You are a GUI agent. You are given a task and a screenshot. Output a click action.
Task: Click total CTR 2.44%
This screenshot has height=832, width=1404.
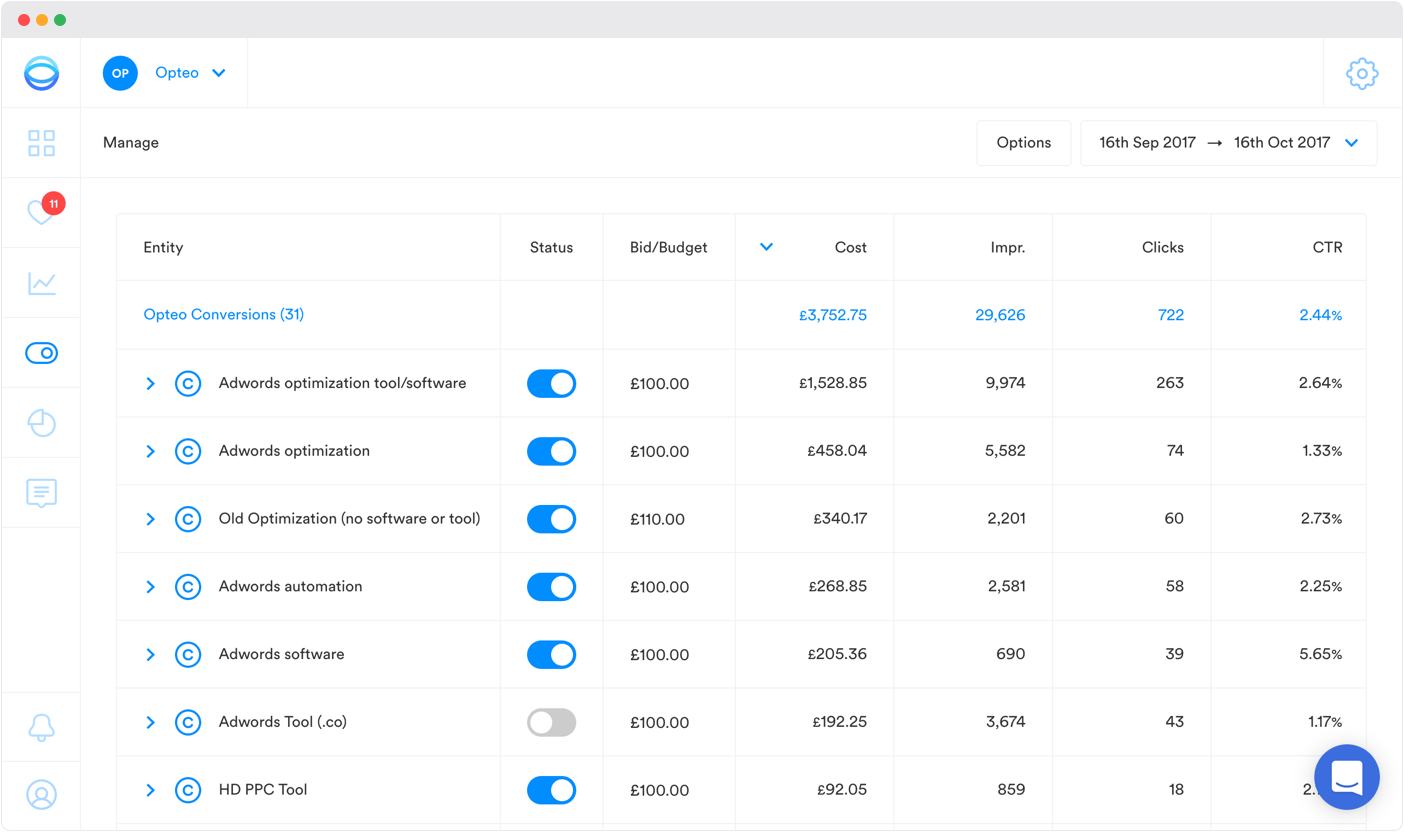[1321, 315]
